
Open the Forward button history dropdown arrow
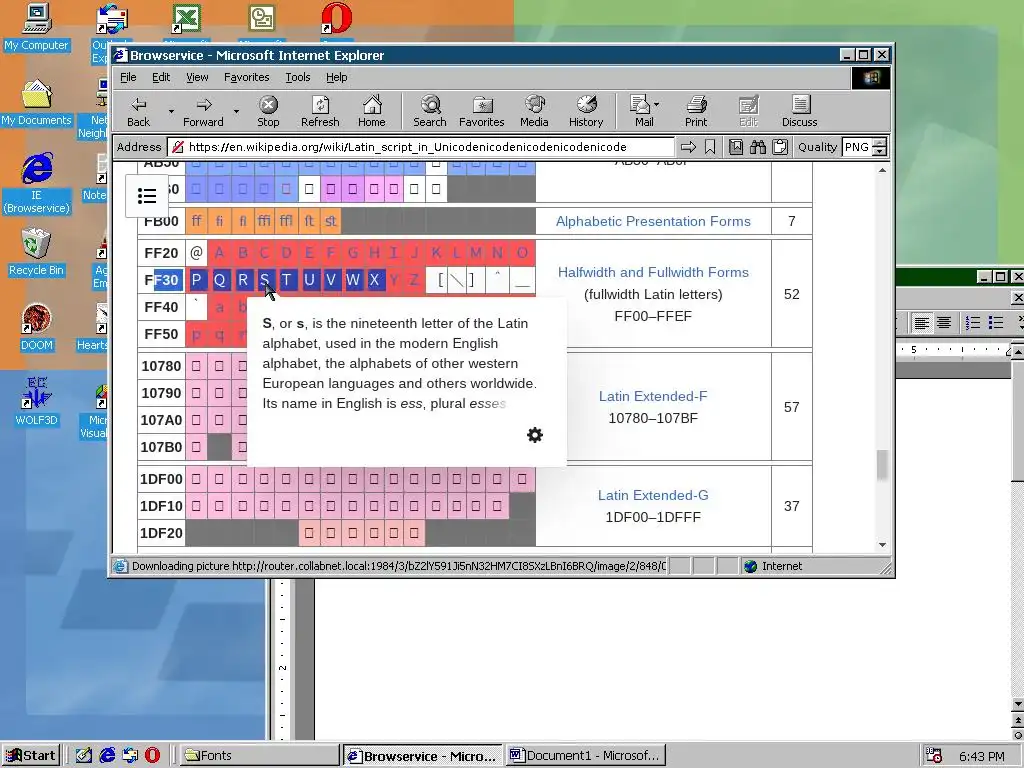(x=236, y=112)
